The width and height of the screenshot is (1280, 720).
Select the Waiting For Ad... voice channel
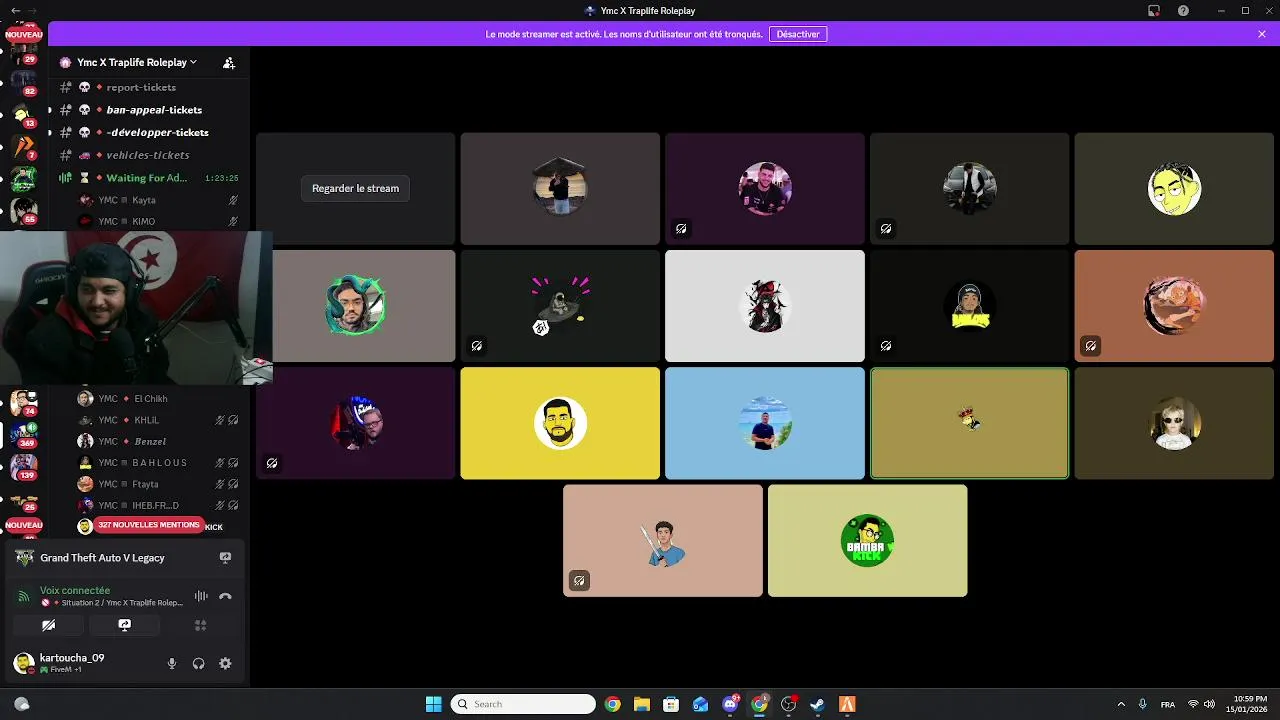(x=146, y=178)
